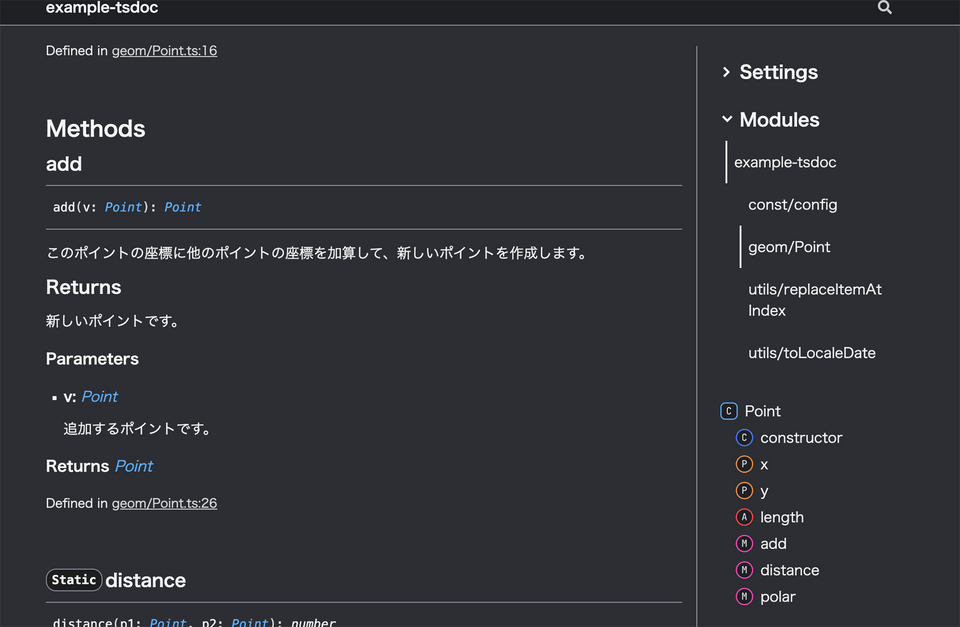Click the class icon next to Point
960x627 pixels.
click(728, 410)
